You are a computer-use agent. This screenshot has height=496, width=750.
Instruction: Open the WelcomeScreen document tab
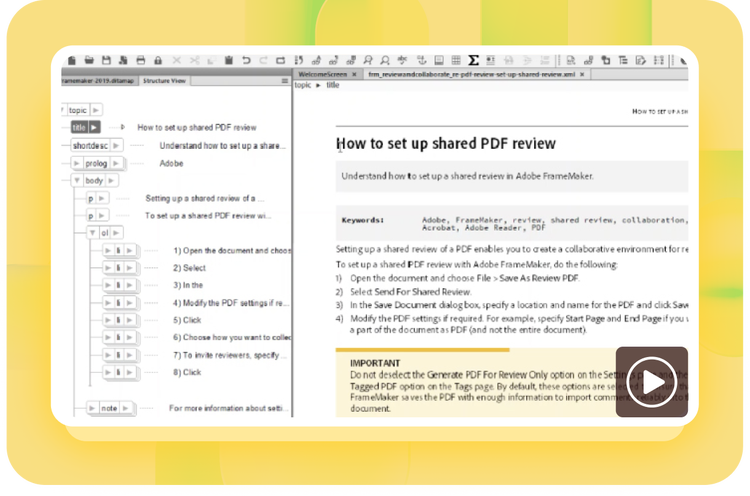[322, 75]
